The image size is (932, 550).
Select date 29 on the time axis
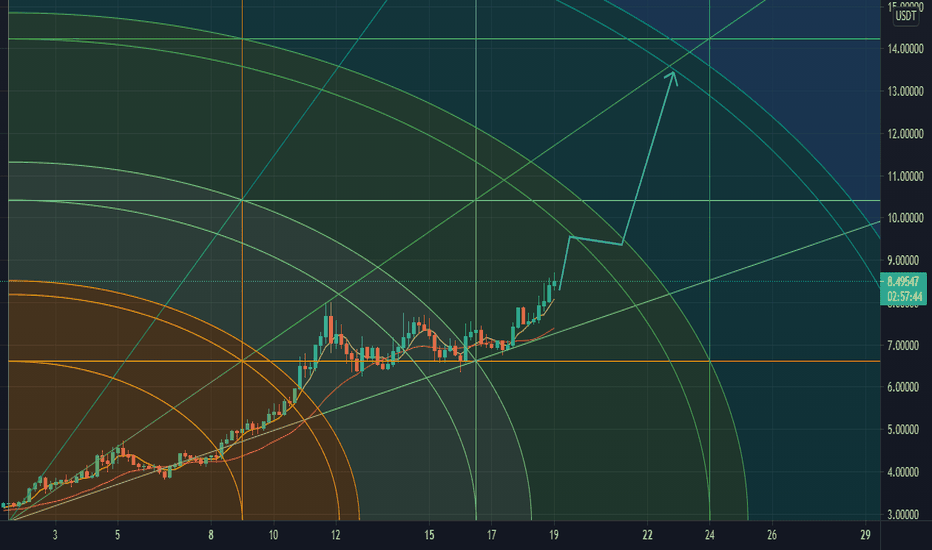(x=865, y=535)
